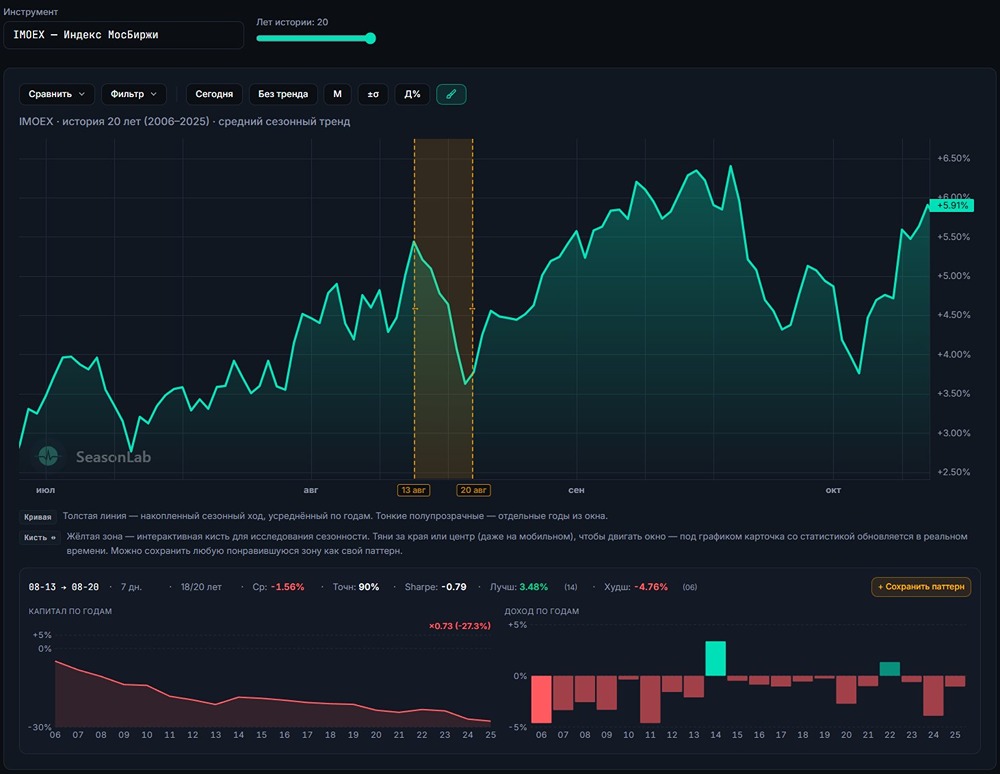The image size is (1000, 774).
Task: Click the Капитал по годам heading
Action: click(70, 611)
